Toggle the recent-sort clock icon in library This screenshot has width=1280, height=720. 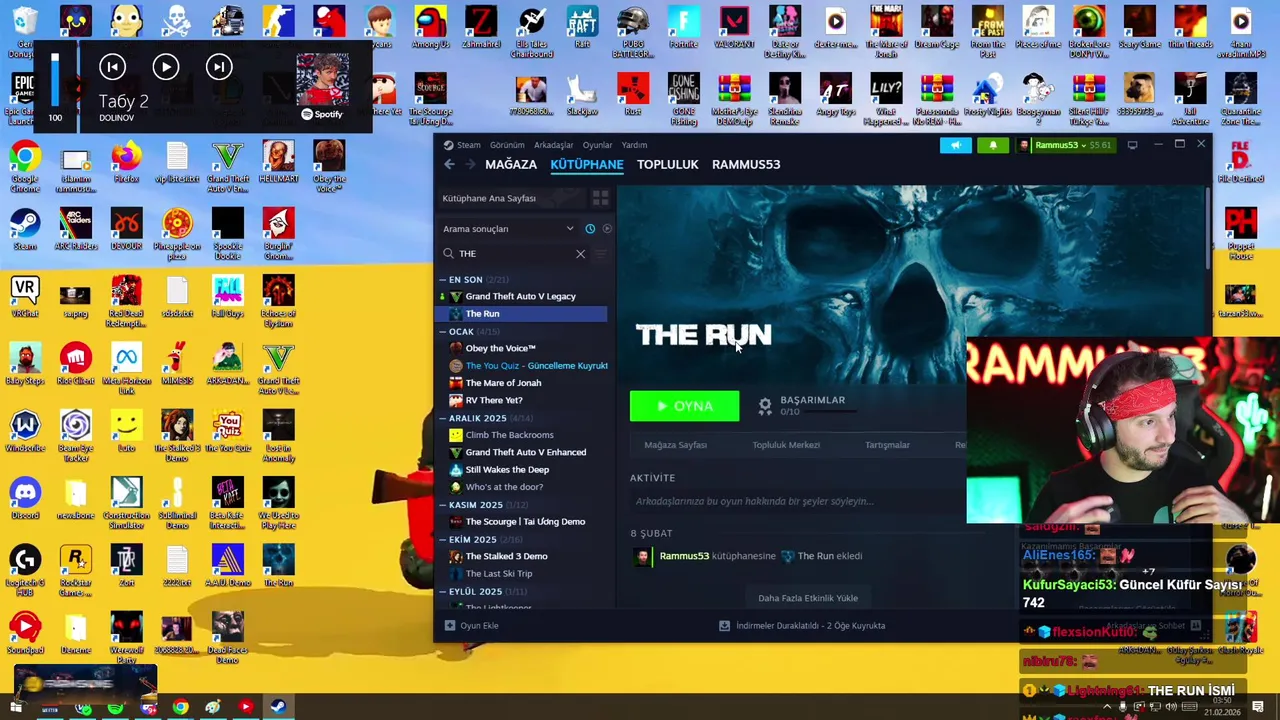590,229
